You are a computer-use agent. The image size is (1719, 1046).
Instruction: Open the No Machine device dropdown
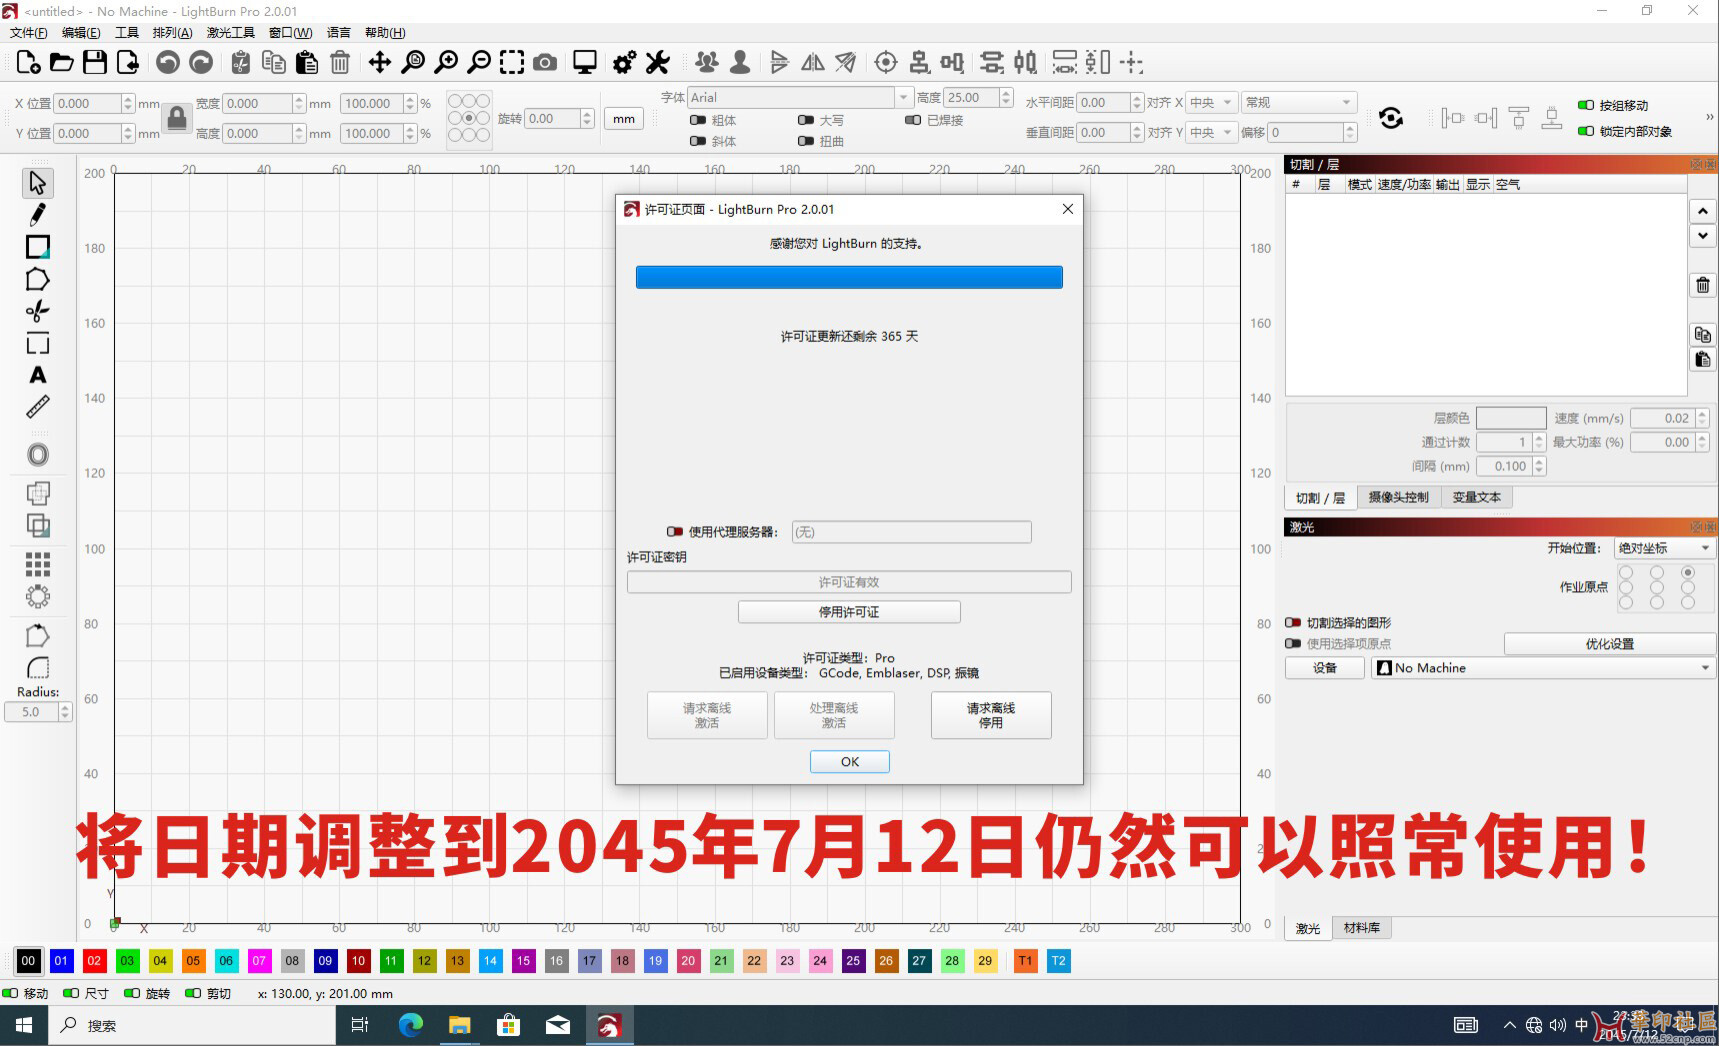[x=1543, y=668]
